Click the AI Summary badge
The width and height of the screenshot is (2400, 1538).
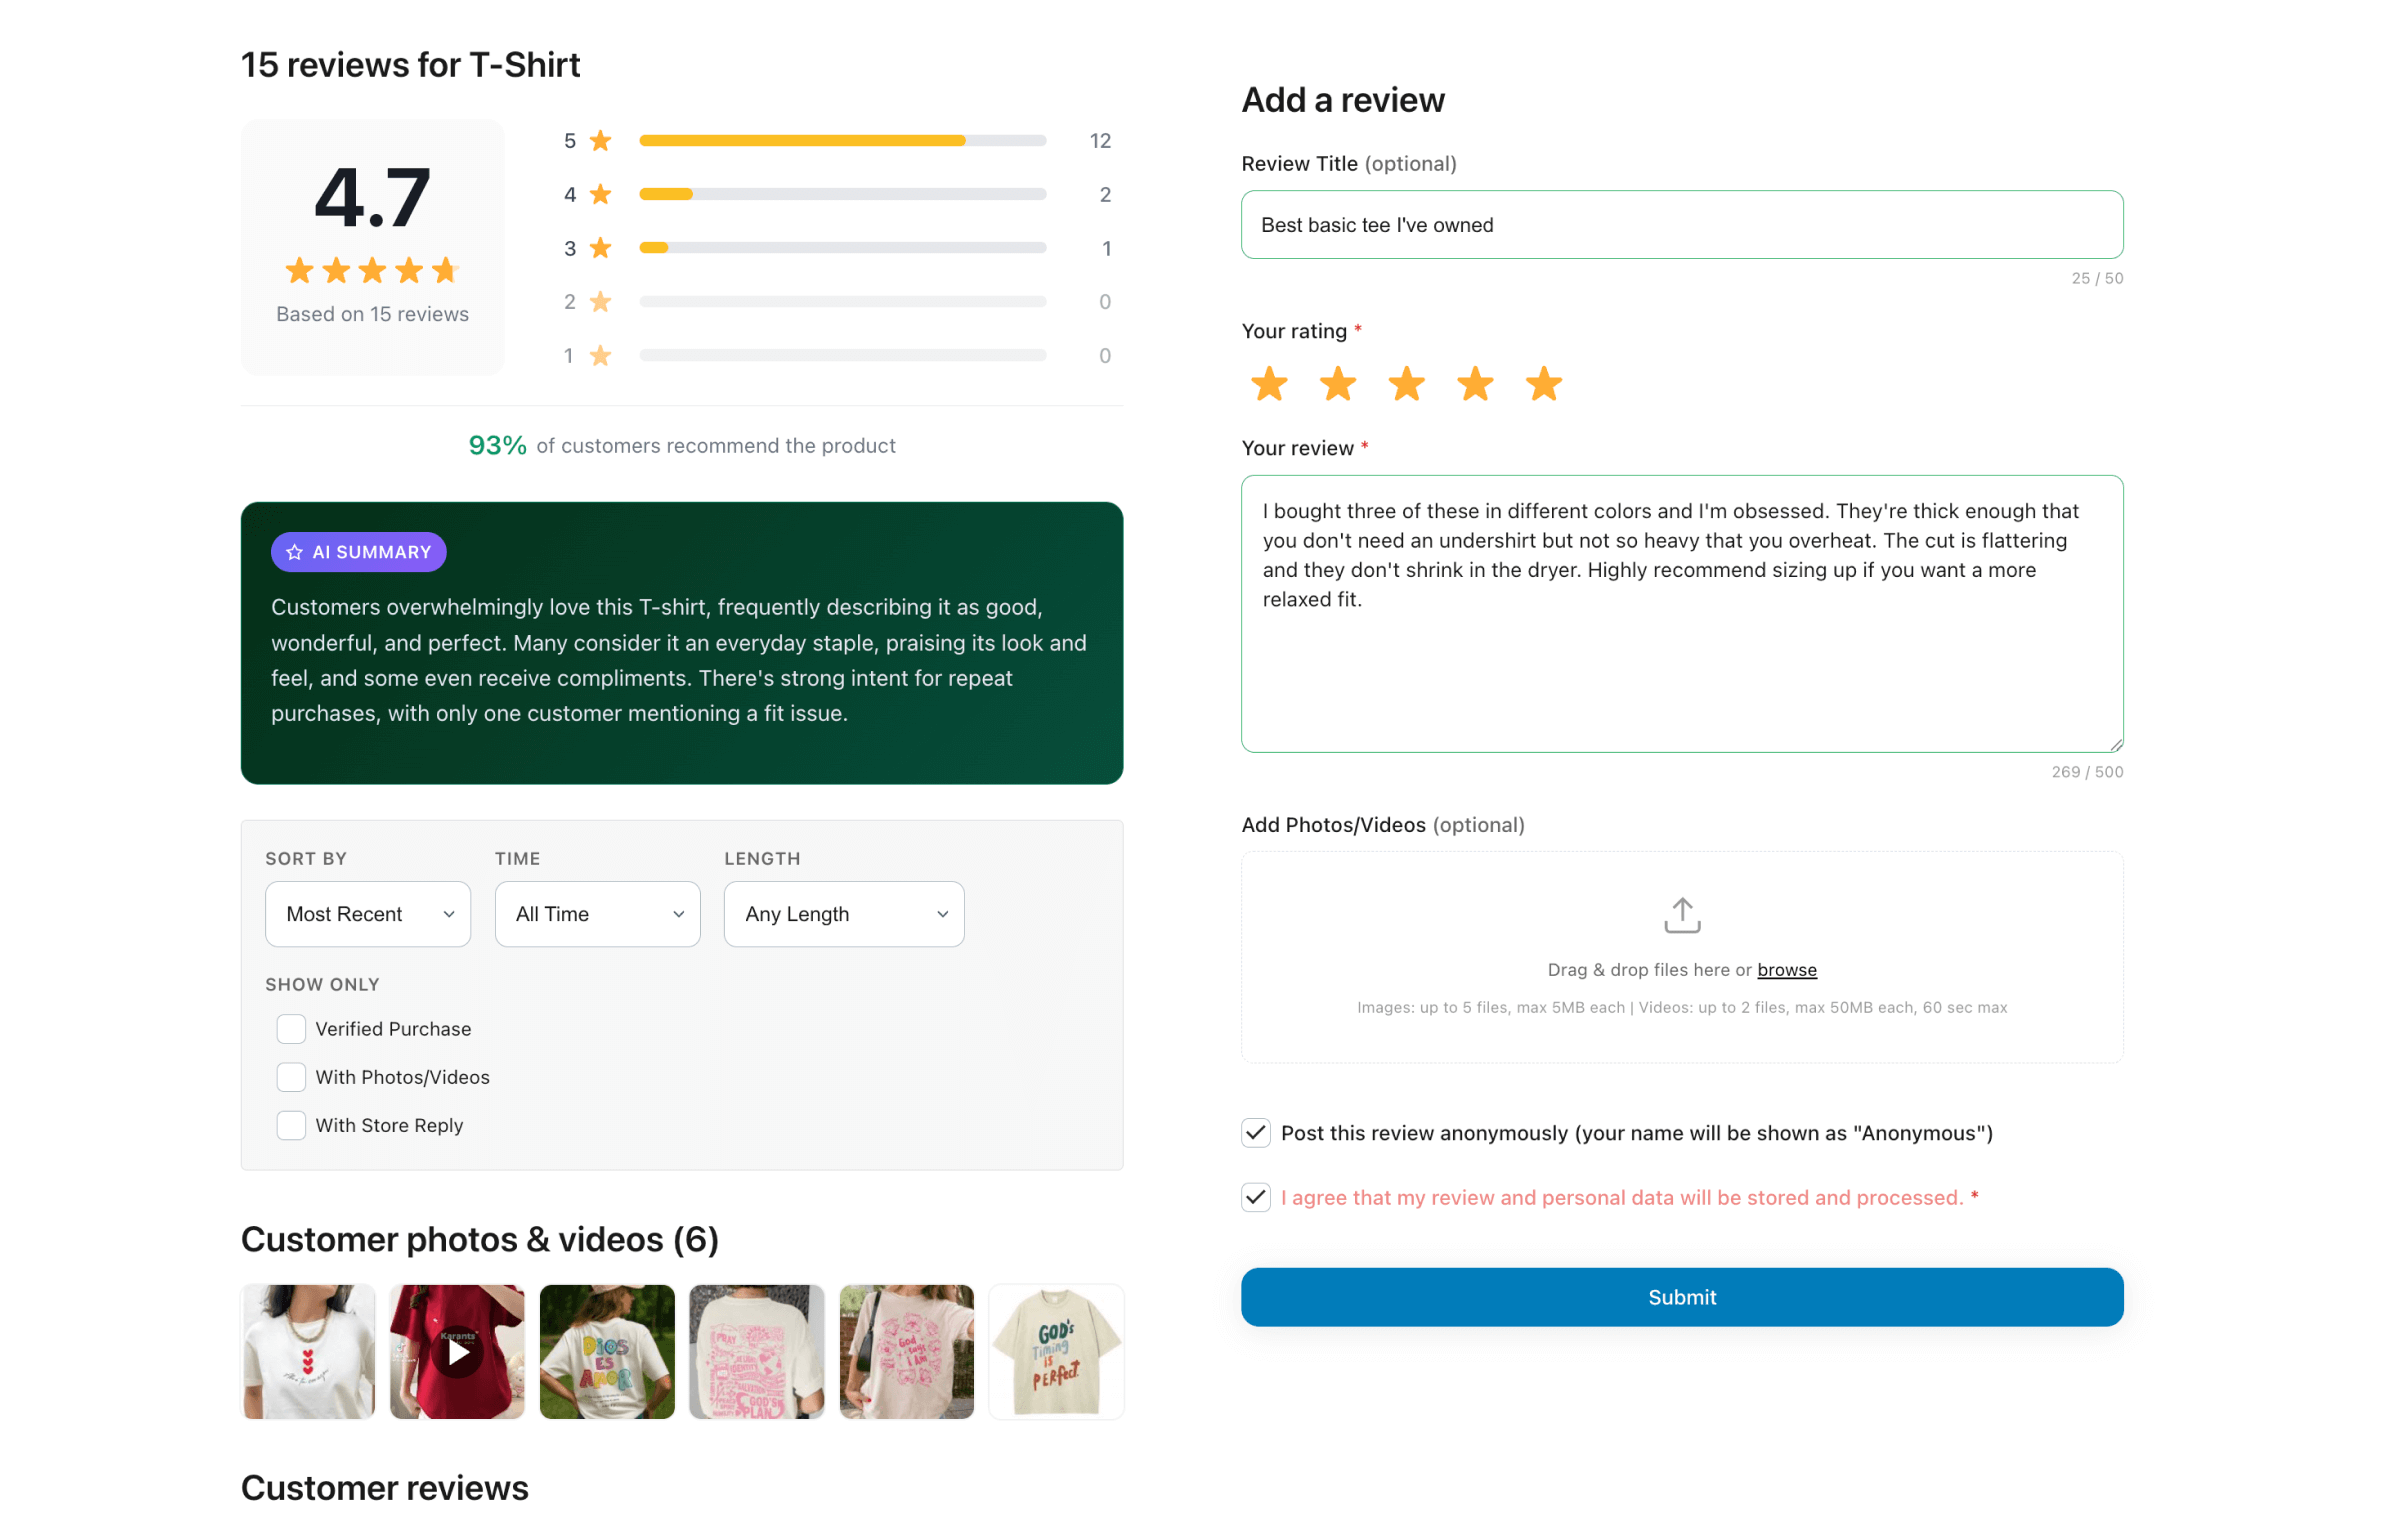[x=358, y=552]
